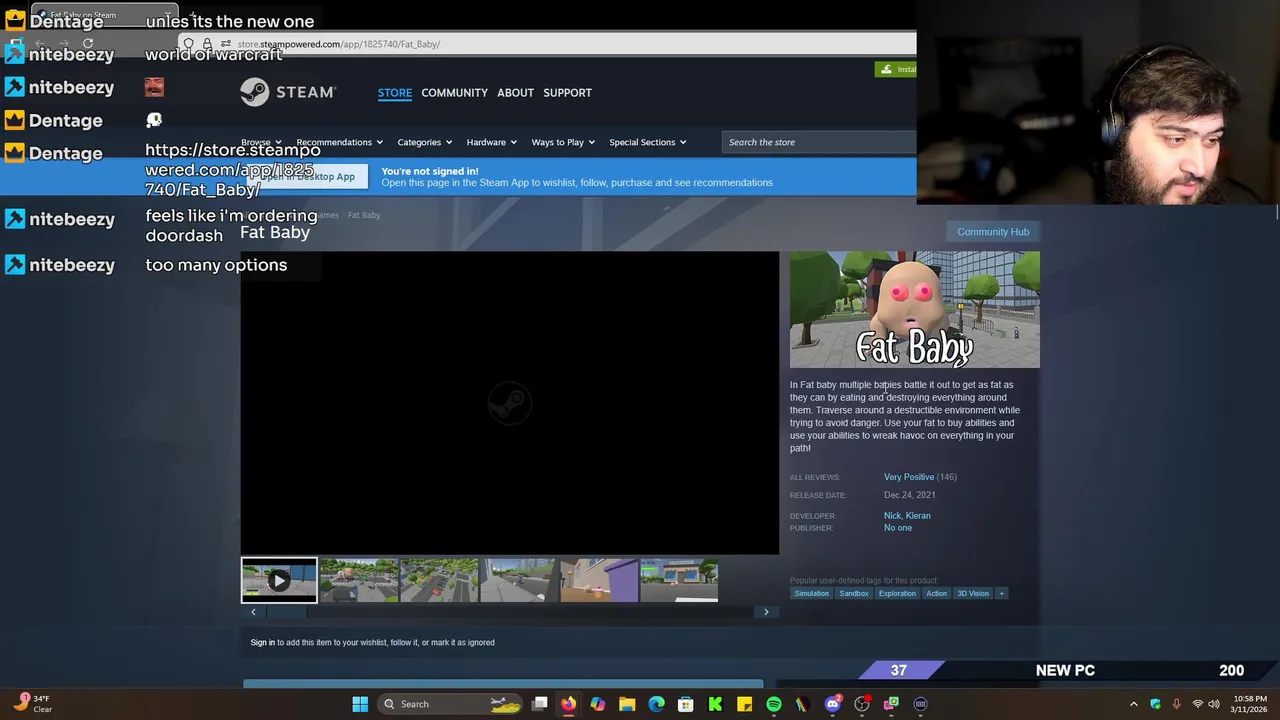
Task: Open the green K app taskbar icon
Action: point(715,704)
